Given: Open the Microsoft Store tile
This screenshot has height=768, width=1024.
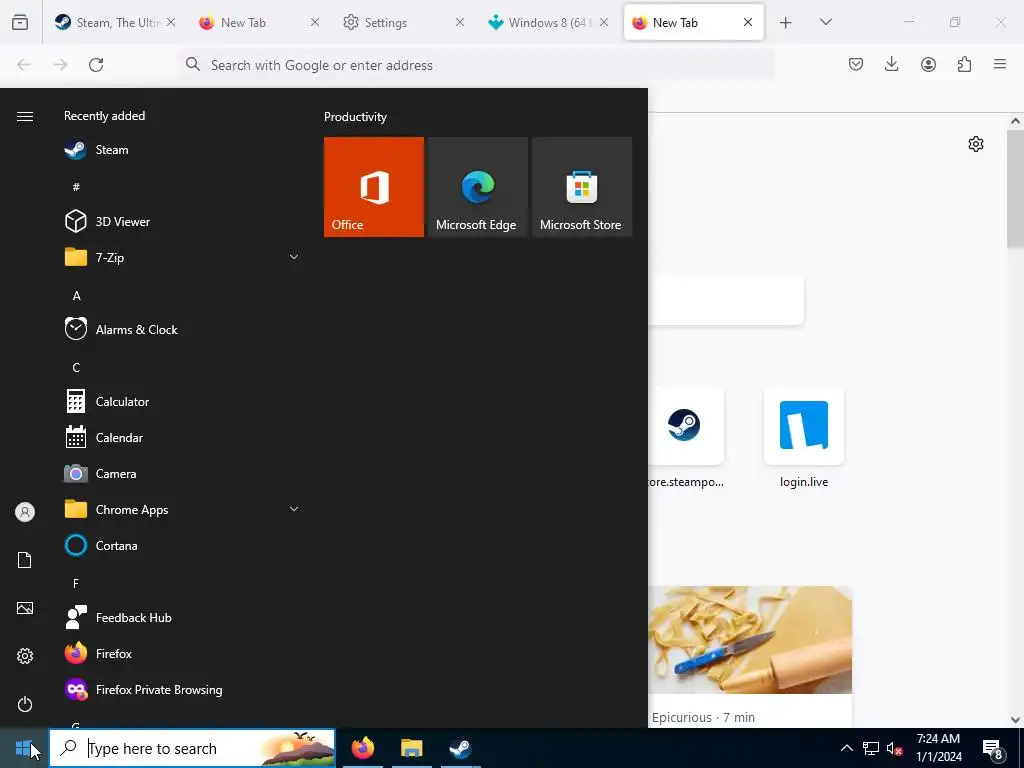Looking at the screenshot, I should click(x=582, y=187).
